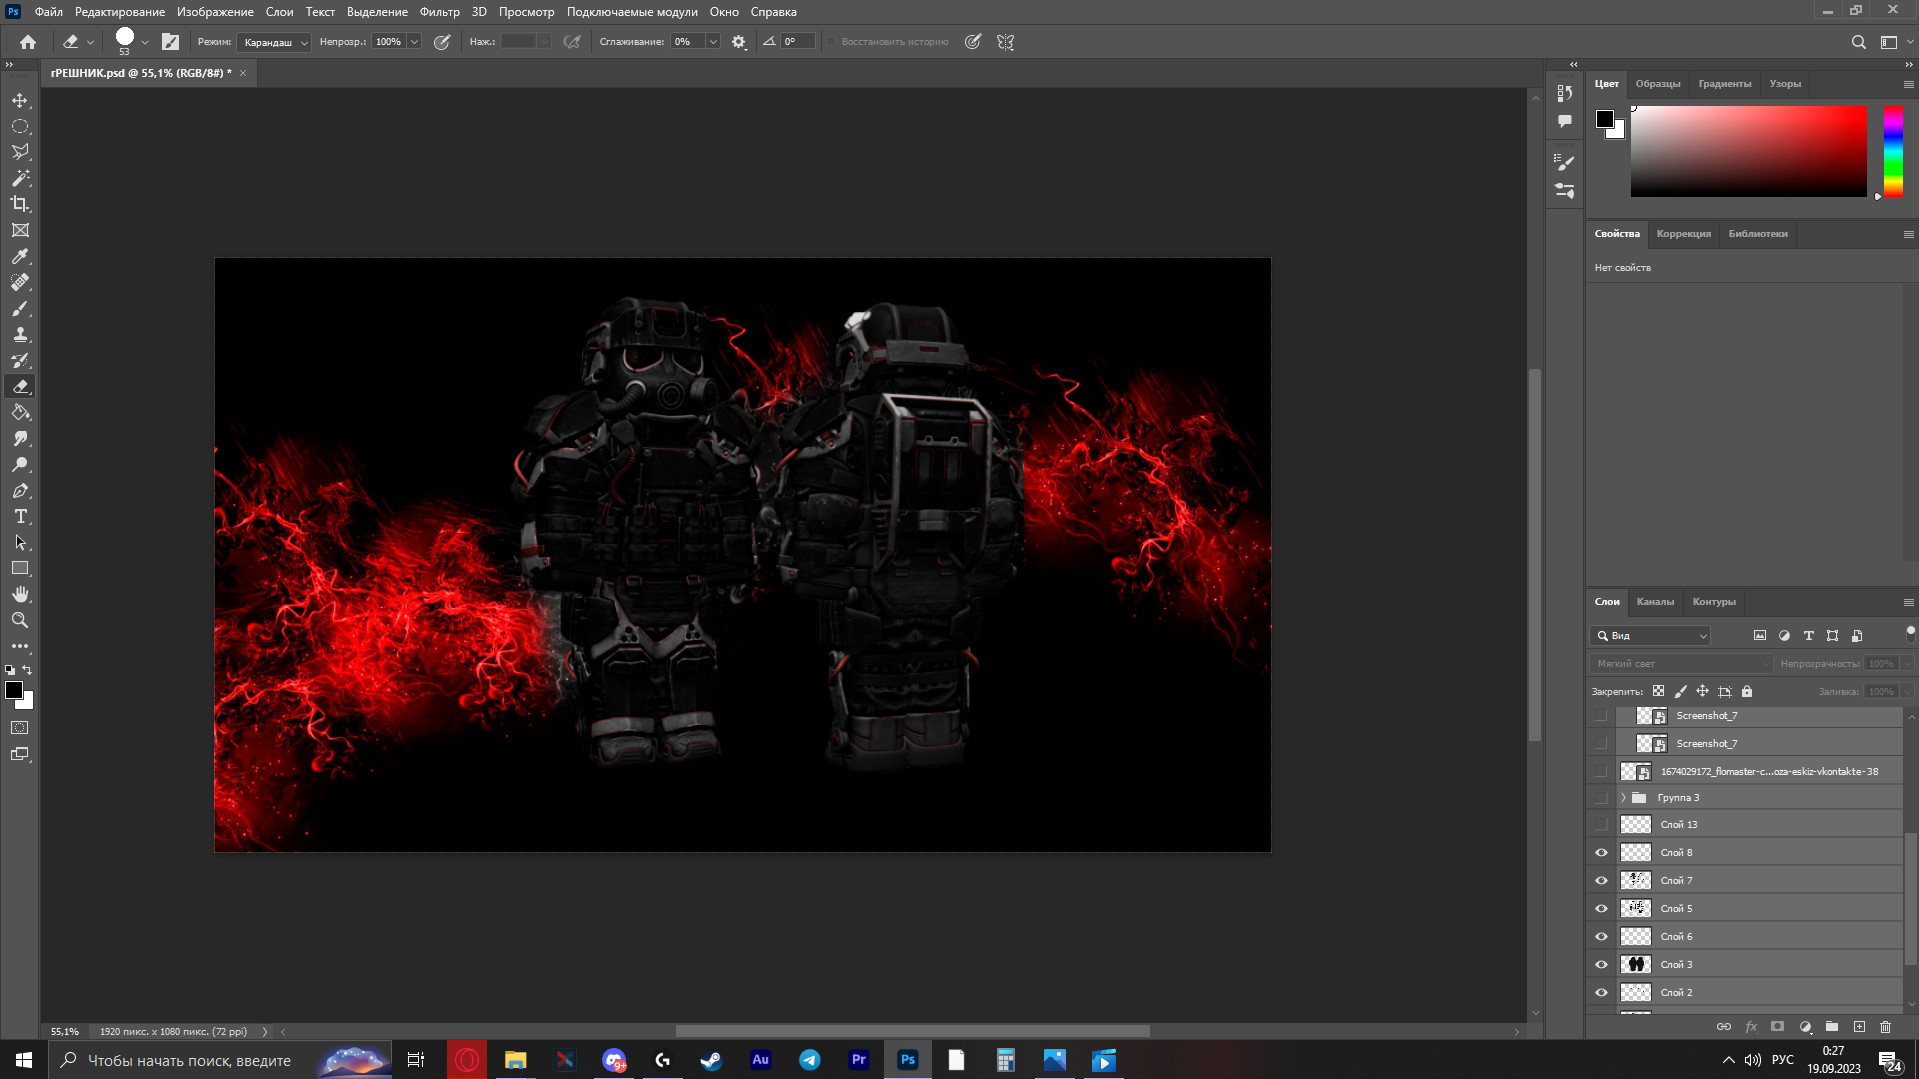The width and height of the screenshot is (1919, 1079).
Task: Select the Dodge tool
Action: (x=20, y=464)
